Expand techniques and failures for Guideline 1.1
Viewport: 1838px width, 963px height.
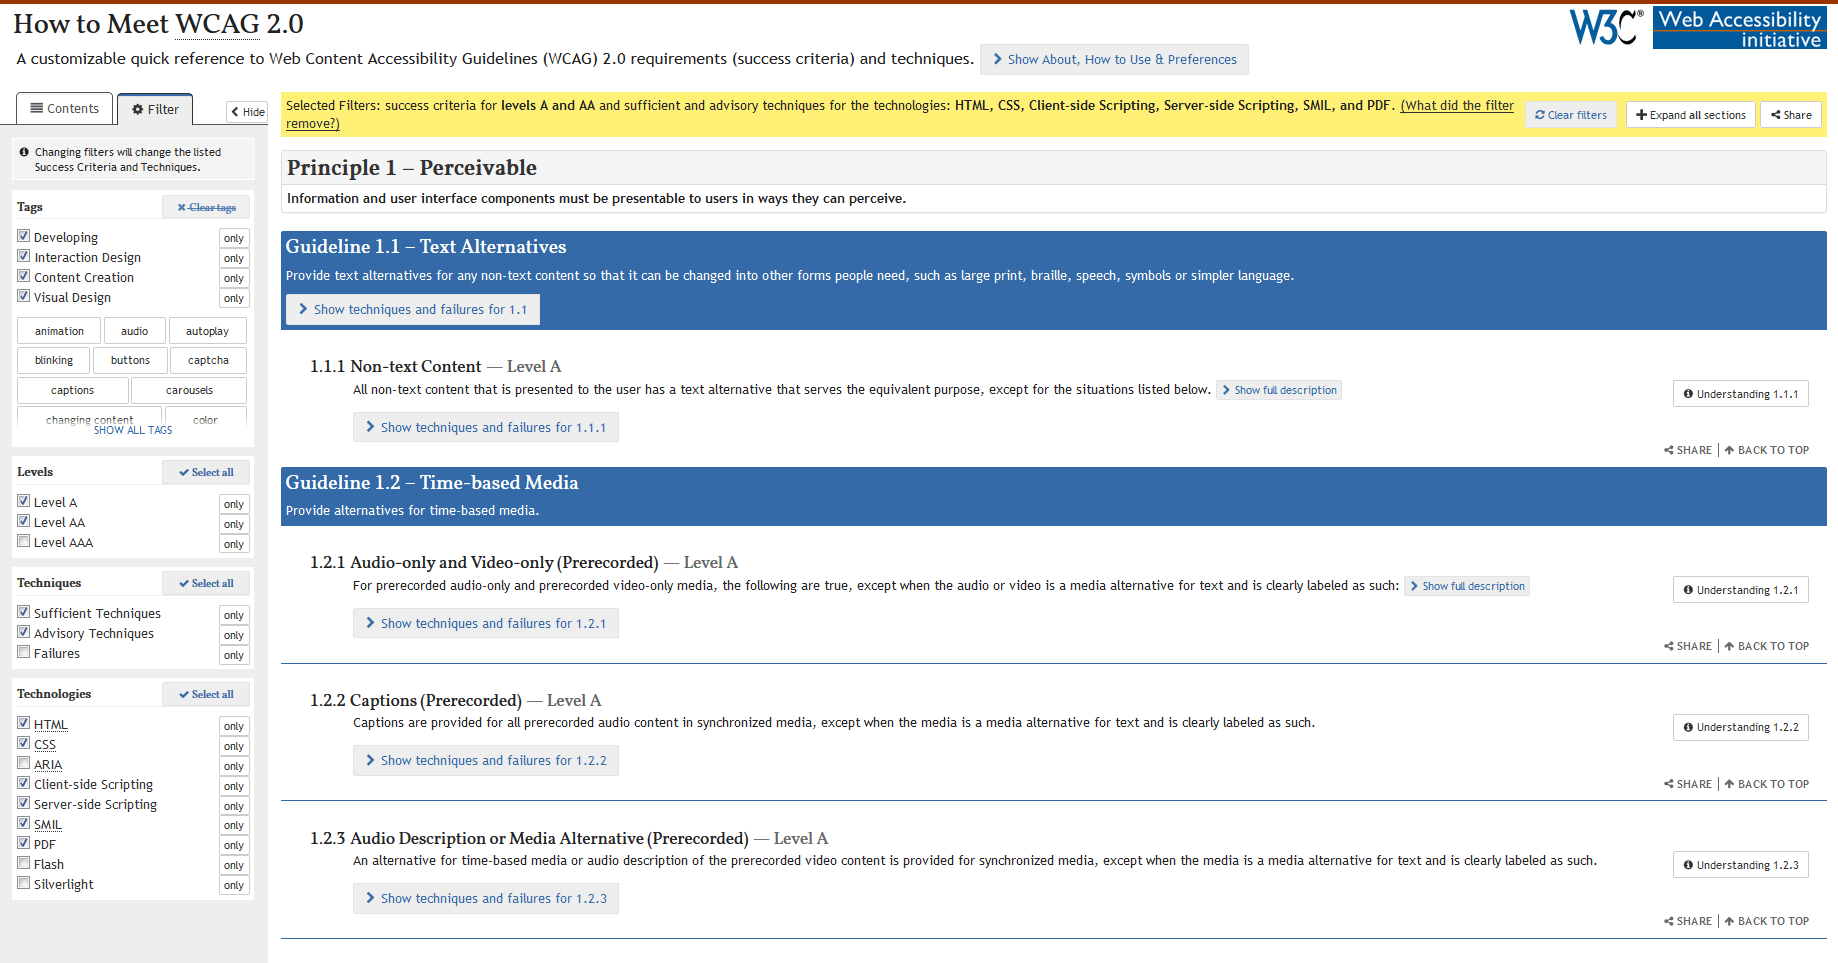coord(412,309)
